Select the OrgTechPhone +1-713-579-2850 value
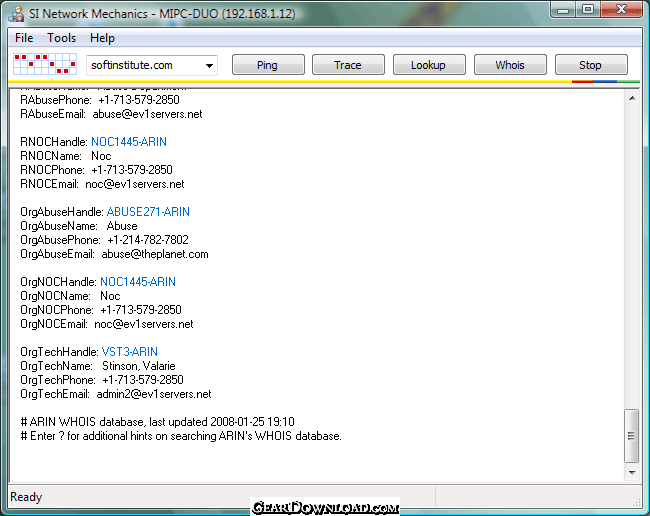 click(143, 380)
